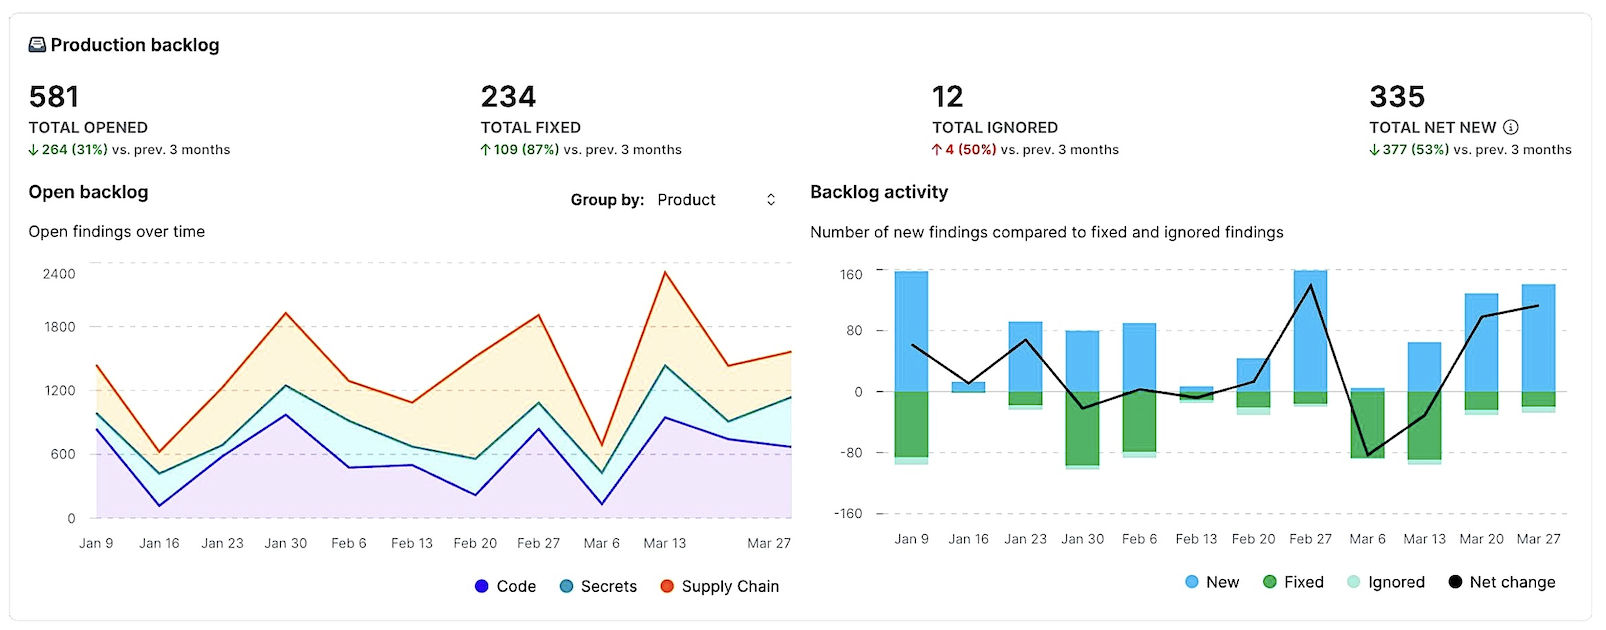Viewport: 1606px width, 630px height.
Task: Click the Jan 30 green Fixed bar
Action: 1082,427
